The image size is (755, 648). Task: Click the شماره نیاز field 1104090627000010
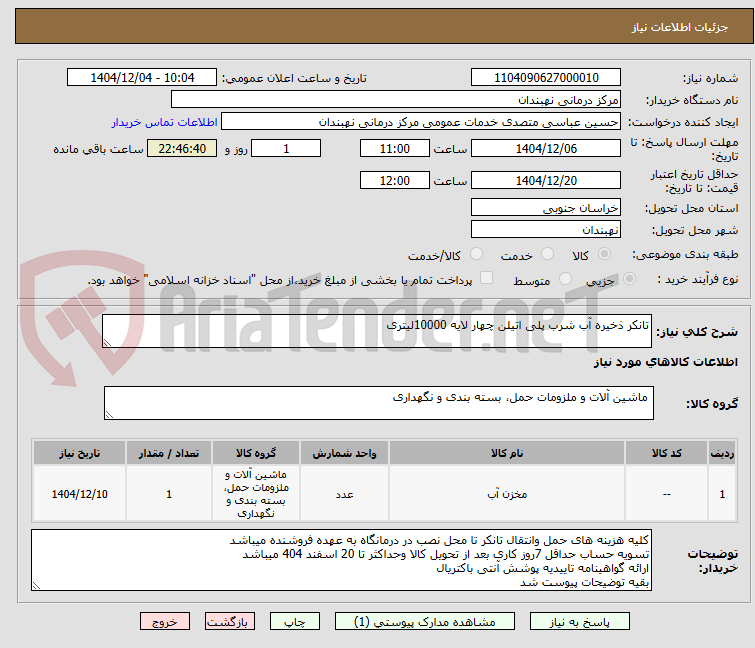point(546,78)
